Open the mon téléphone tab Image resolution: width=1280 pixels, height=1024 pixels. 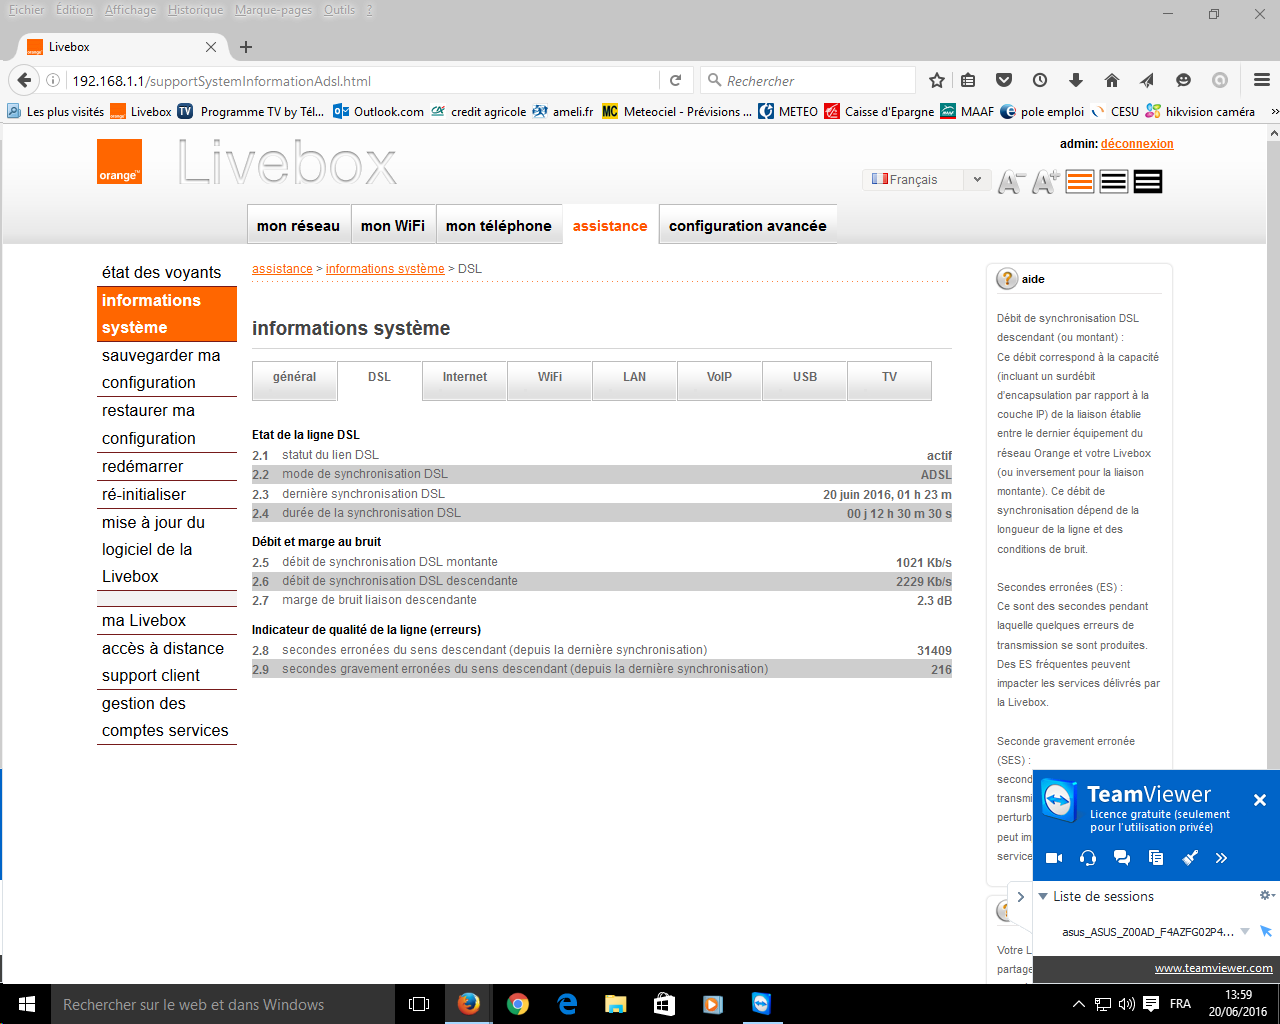[498, 225]
